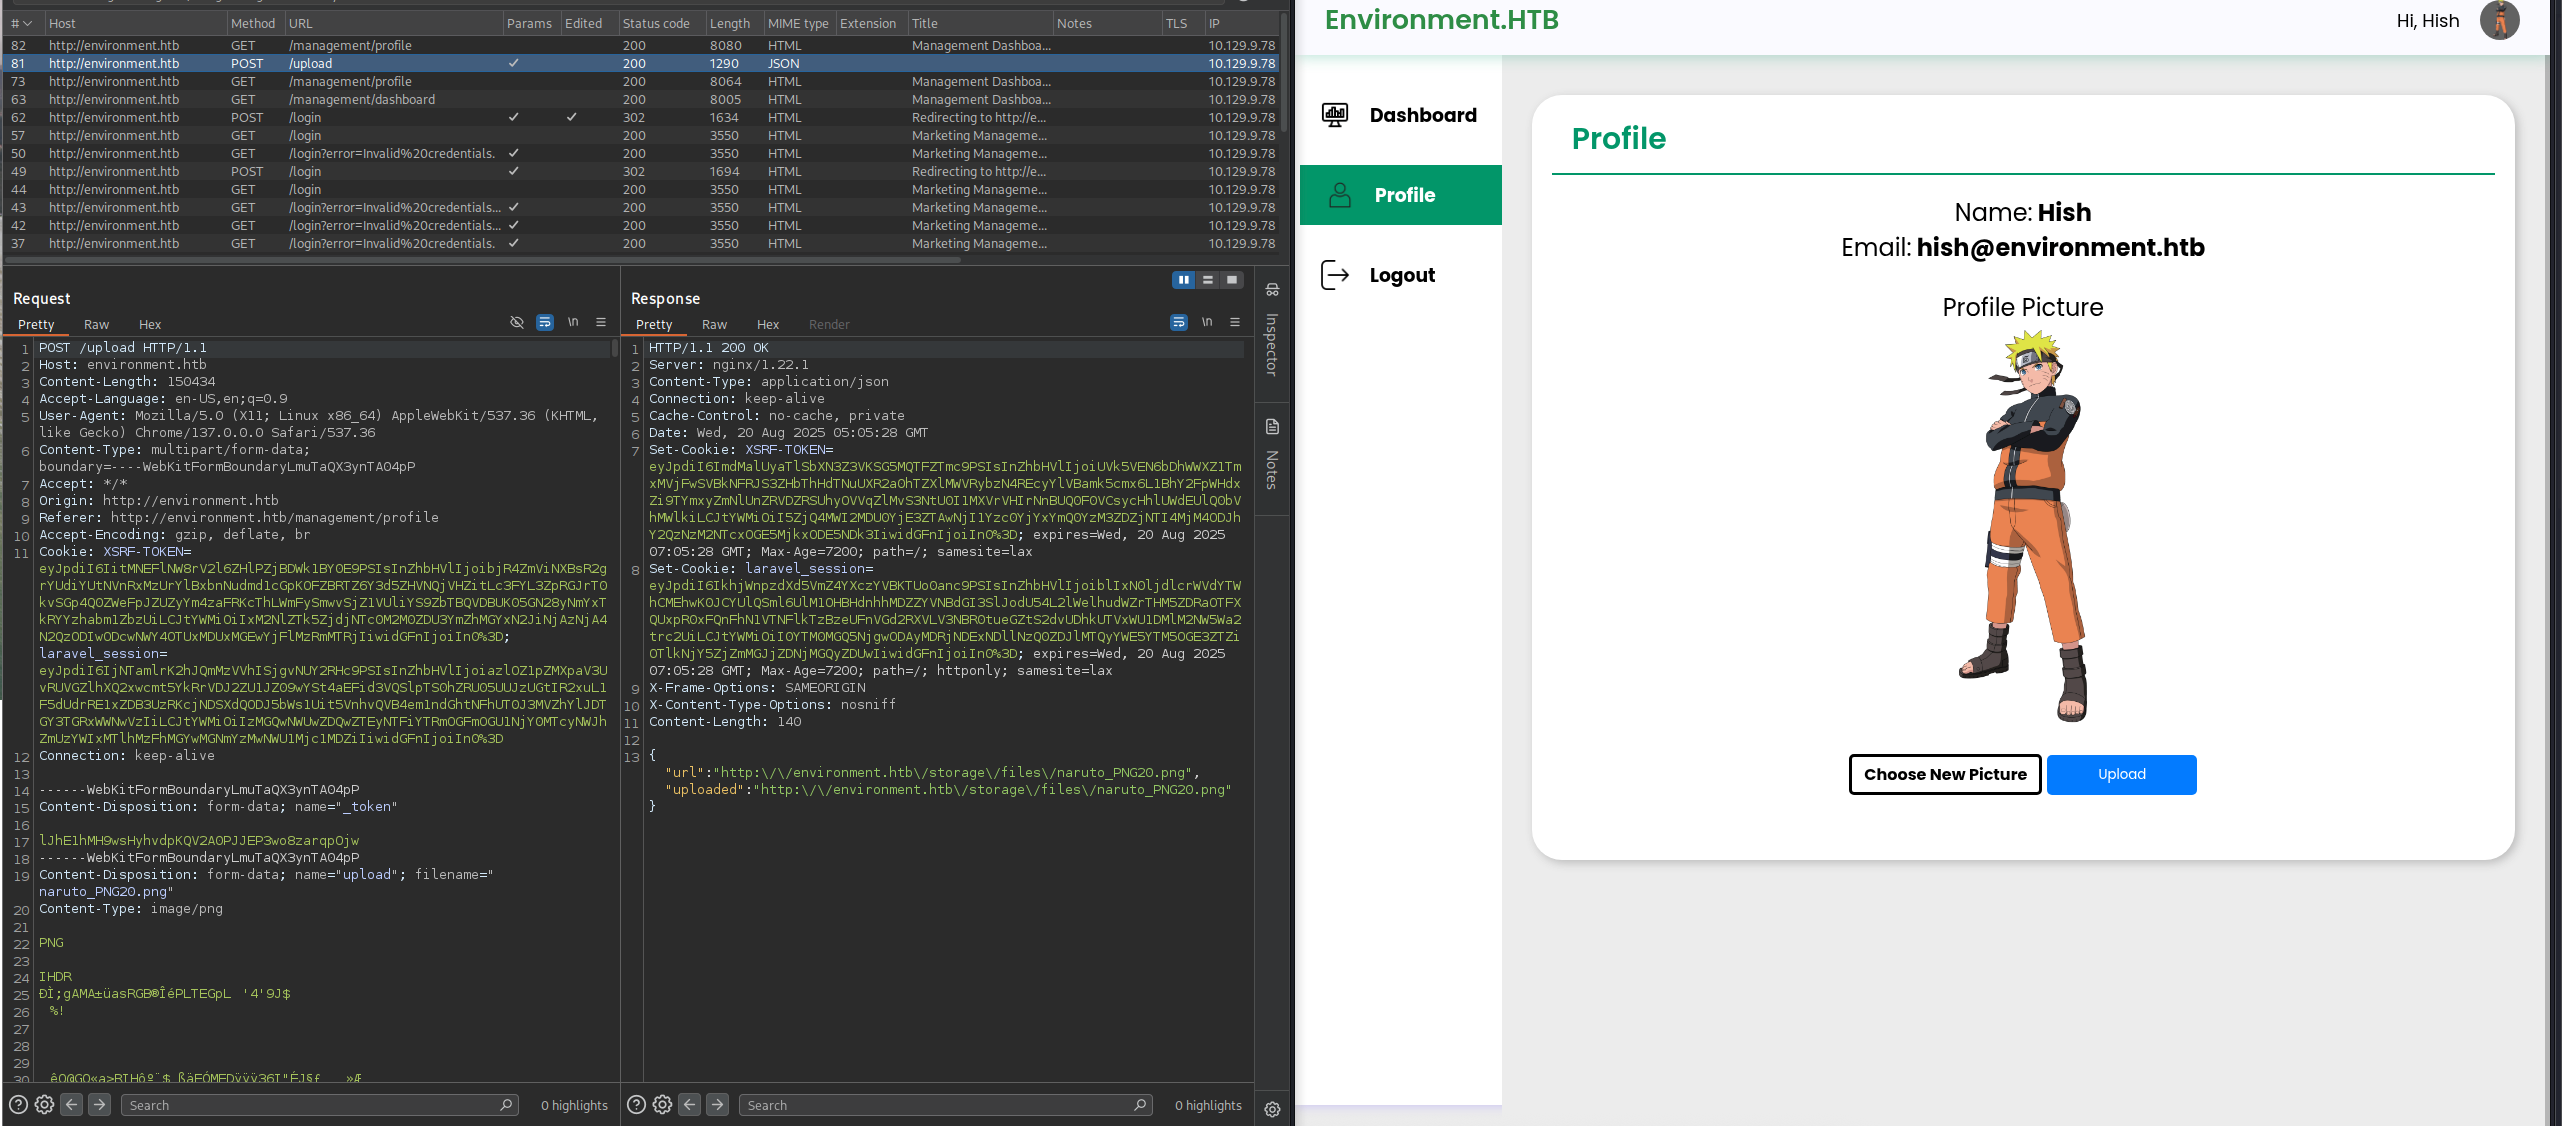
Task: Toggle \n newline display in Response pane
Action: (1207, 322)
